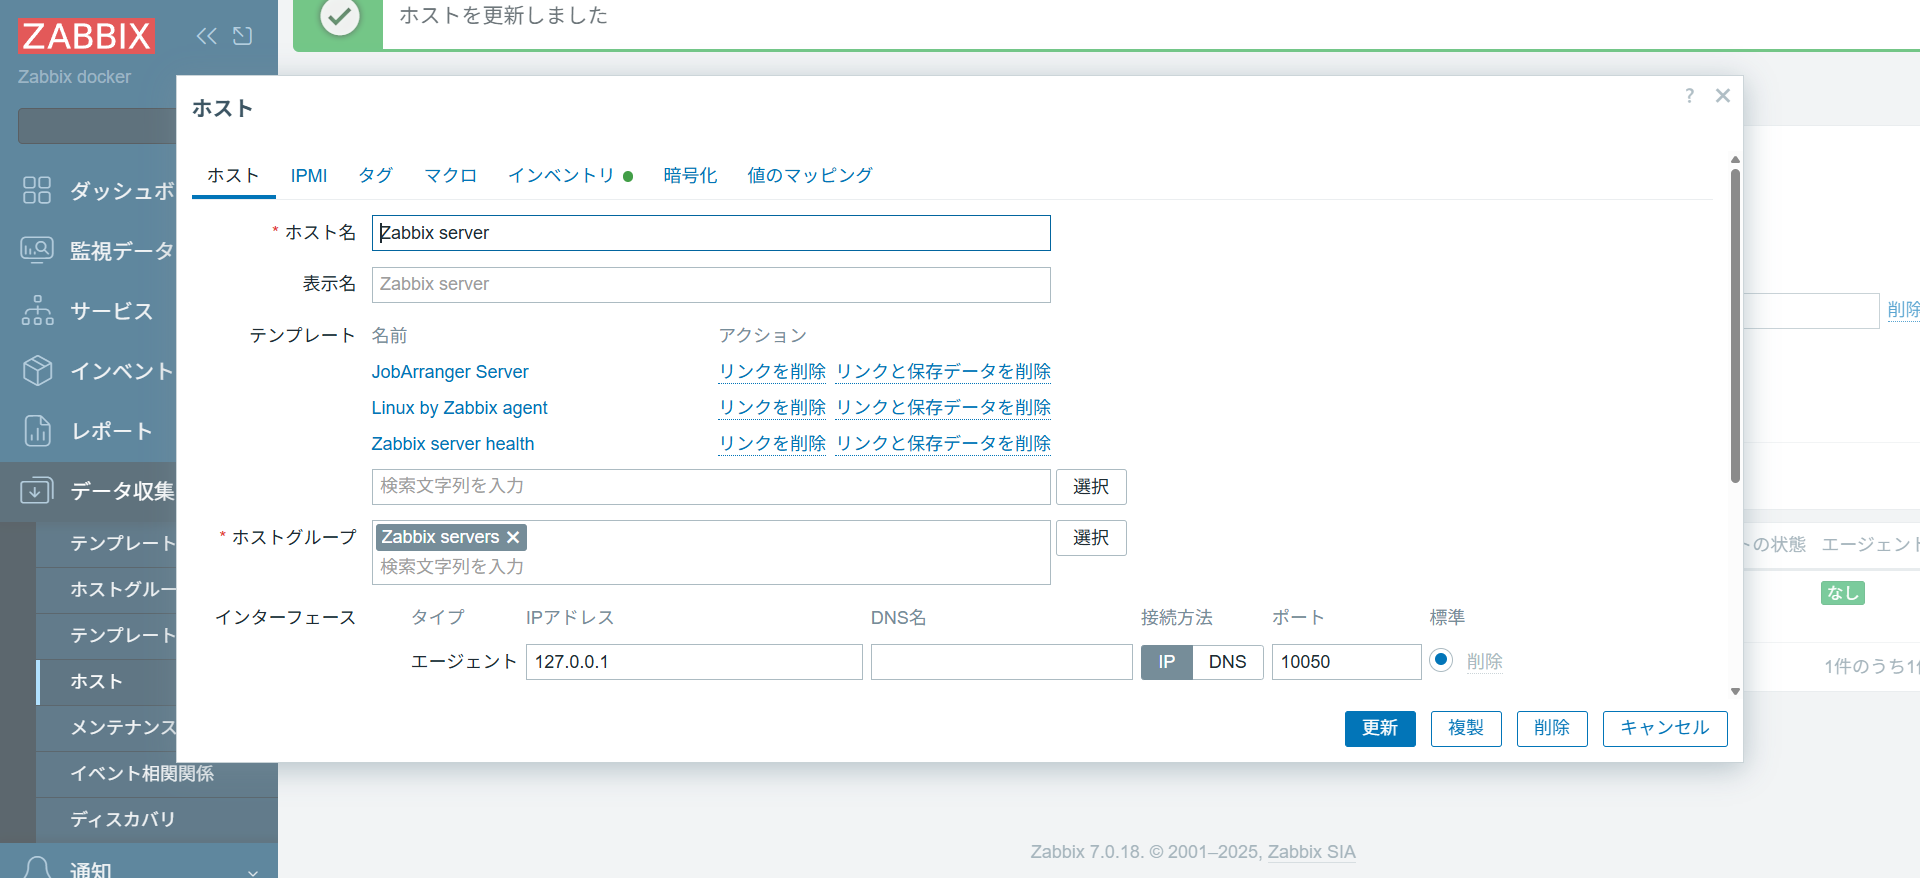Open the Zabbix server health link
Viewport: 1920px width, 878px height.
pos(453,444)
